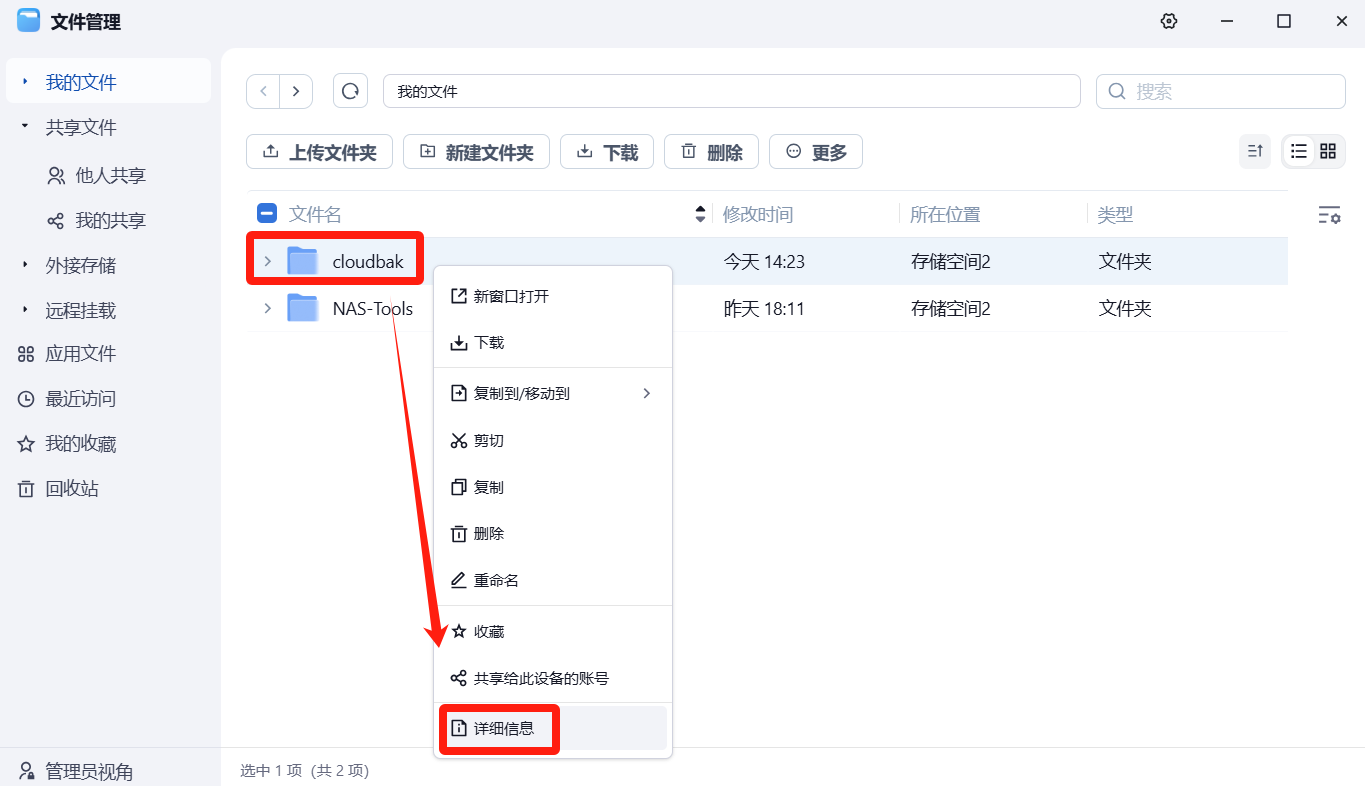Toggle the select-all checkbox in header
The height and width of the screenshot is (786, 1365).
click(267, 213)
